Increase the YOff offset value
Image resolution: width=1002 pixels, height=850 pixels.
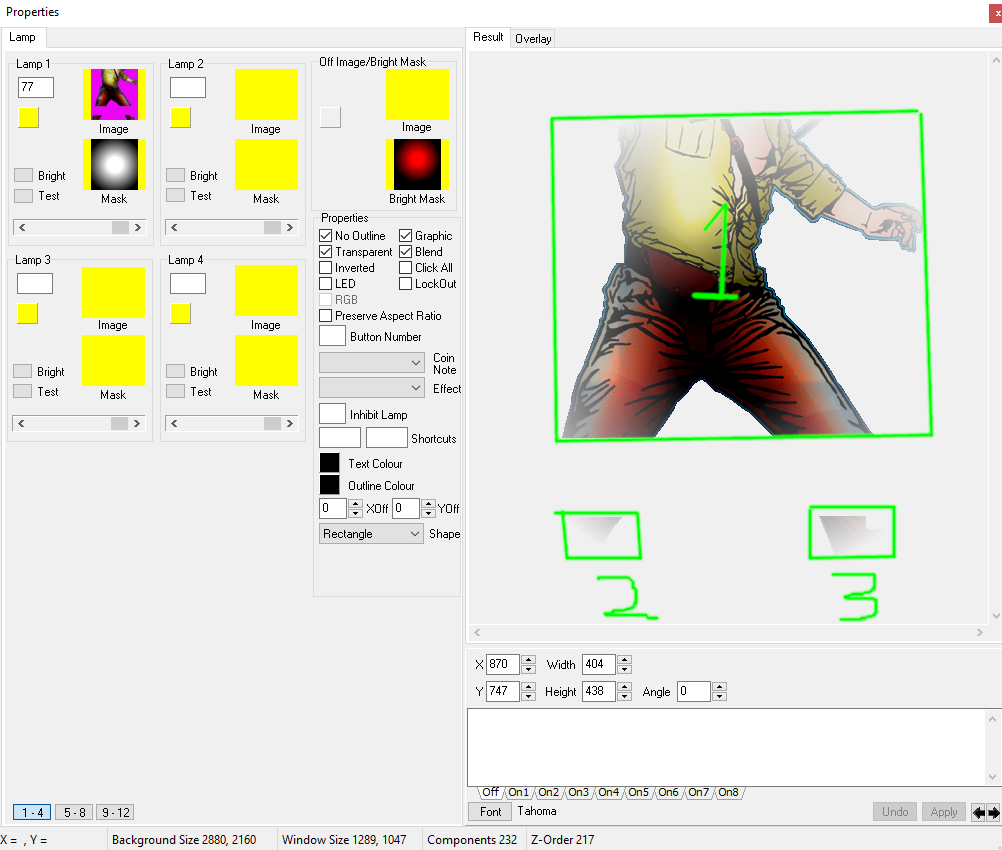pos(429,504)
